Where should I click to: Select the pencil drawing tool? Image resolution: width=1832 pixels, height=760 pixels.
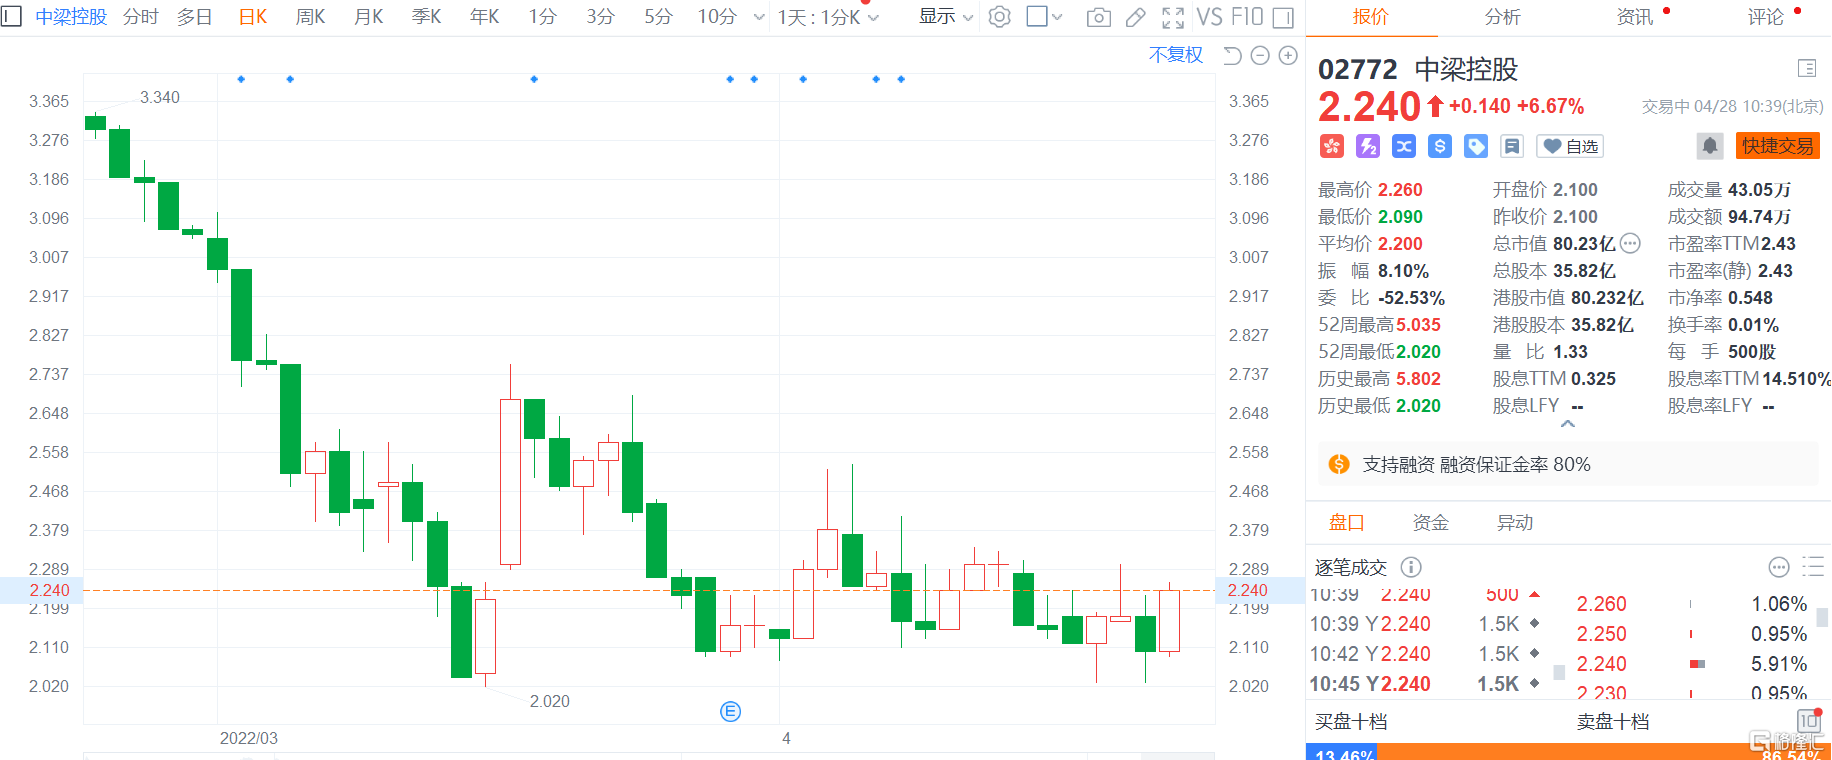coord(1135,17)
